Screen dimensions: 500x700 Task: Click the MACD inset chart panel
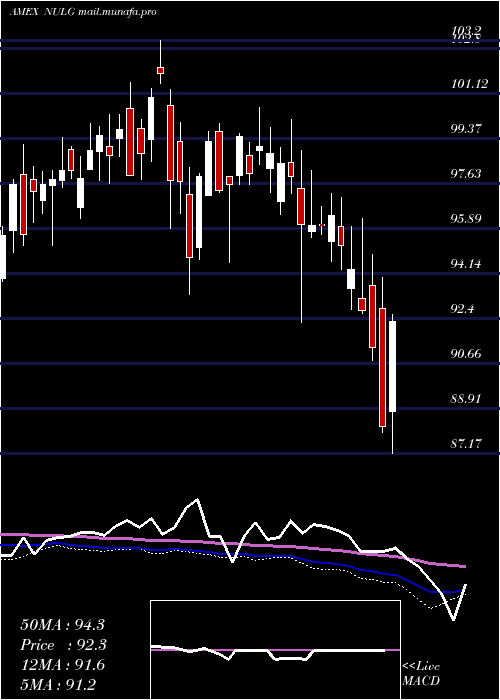(x=275, y=650)
